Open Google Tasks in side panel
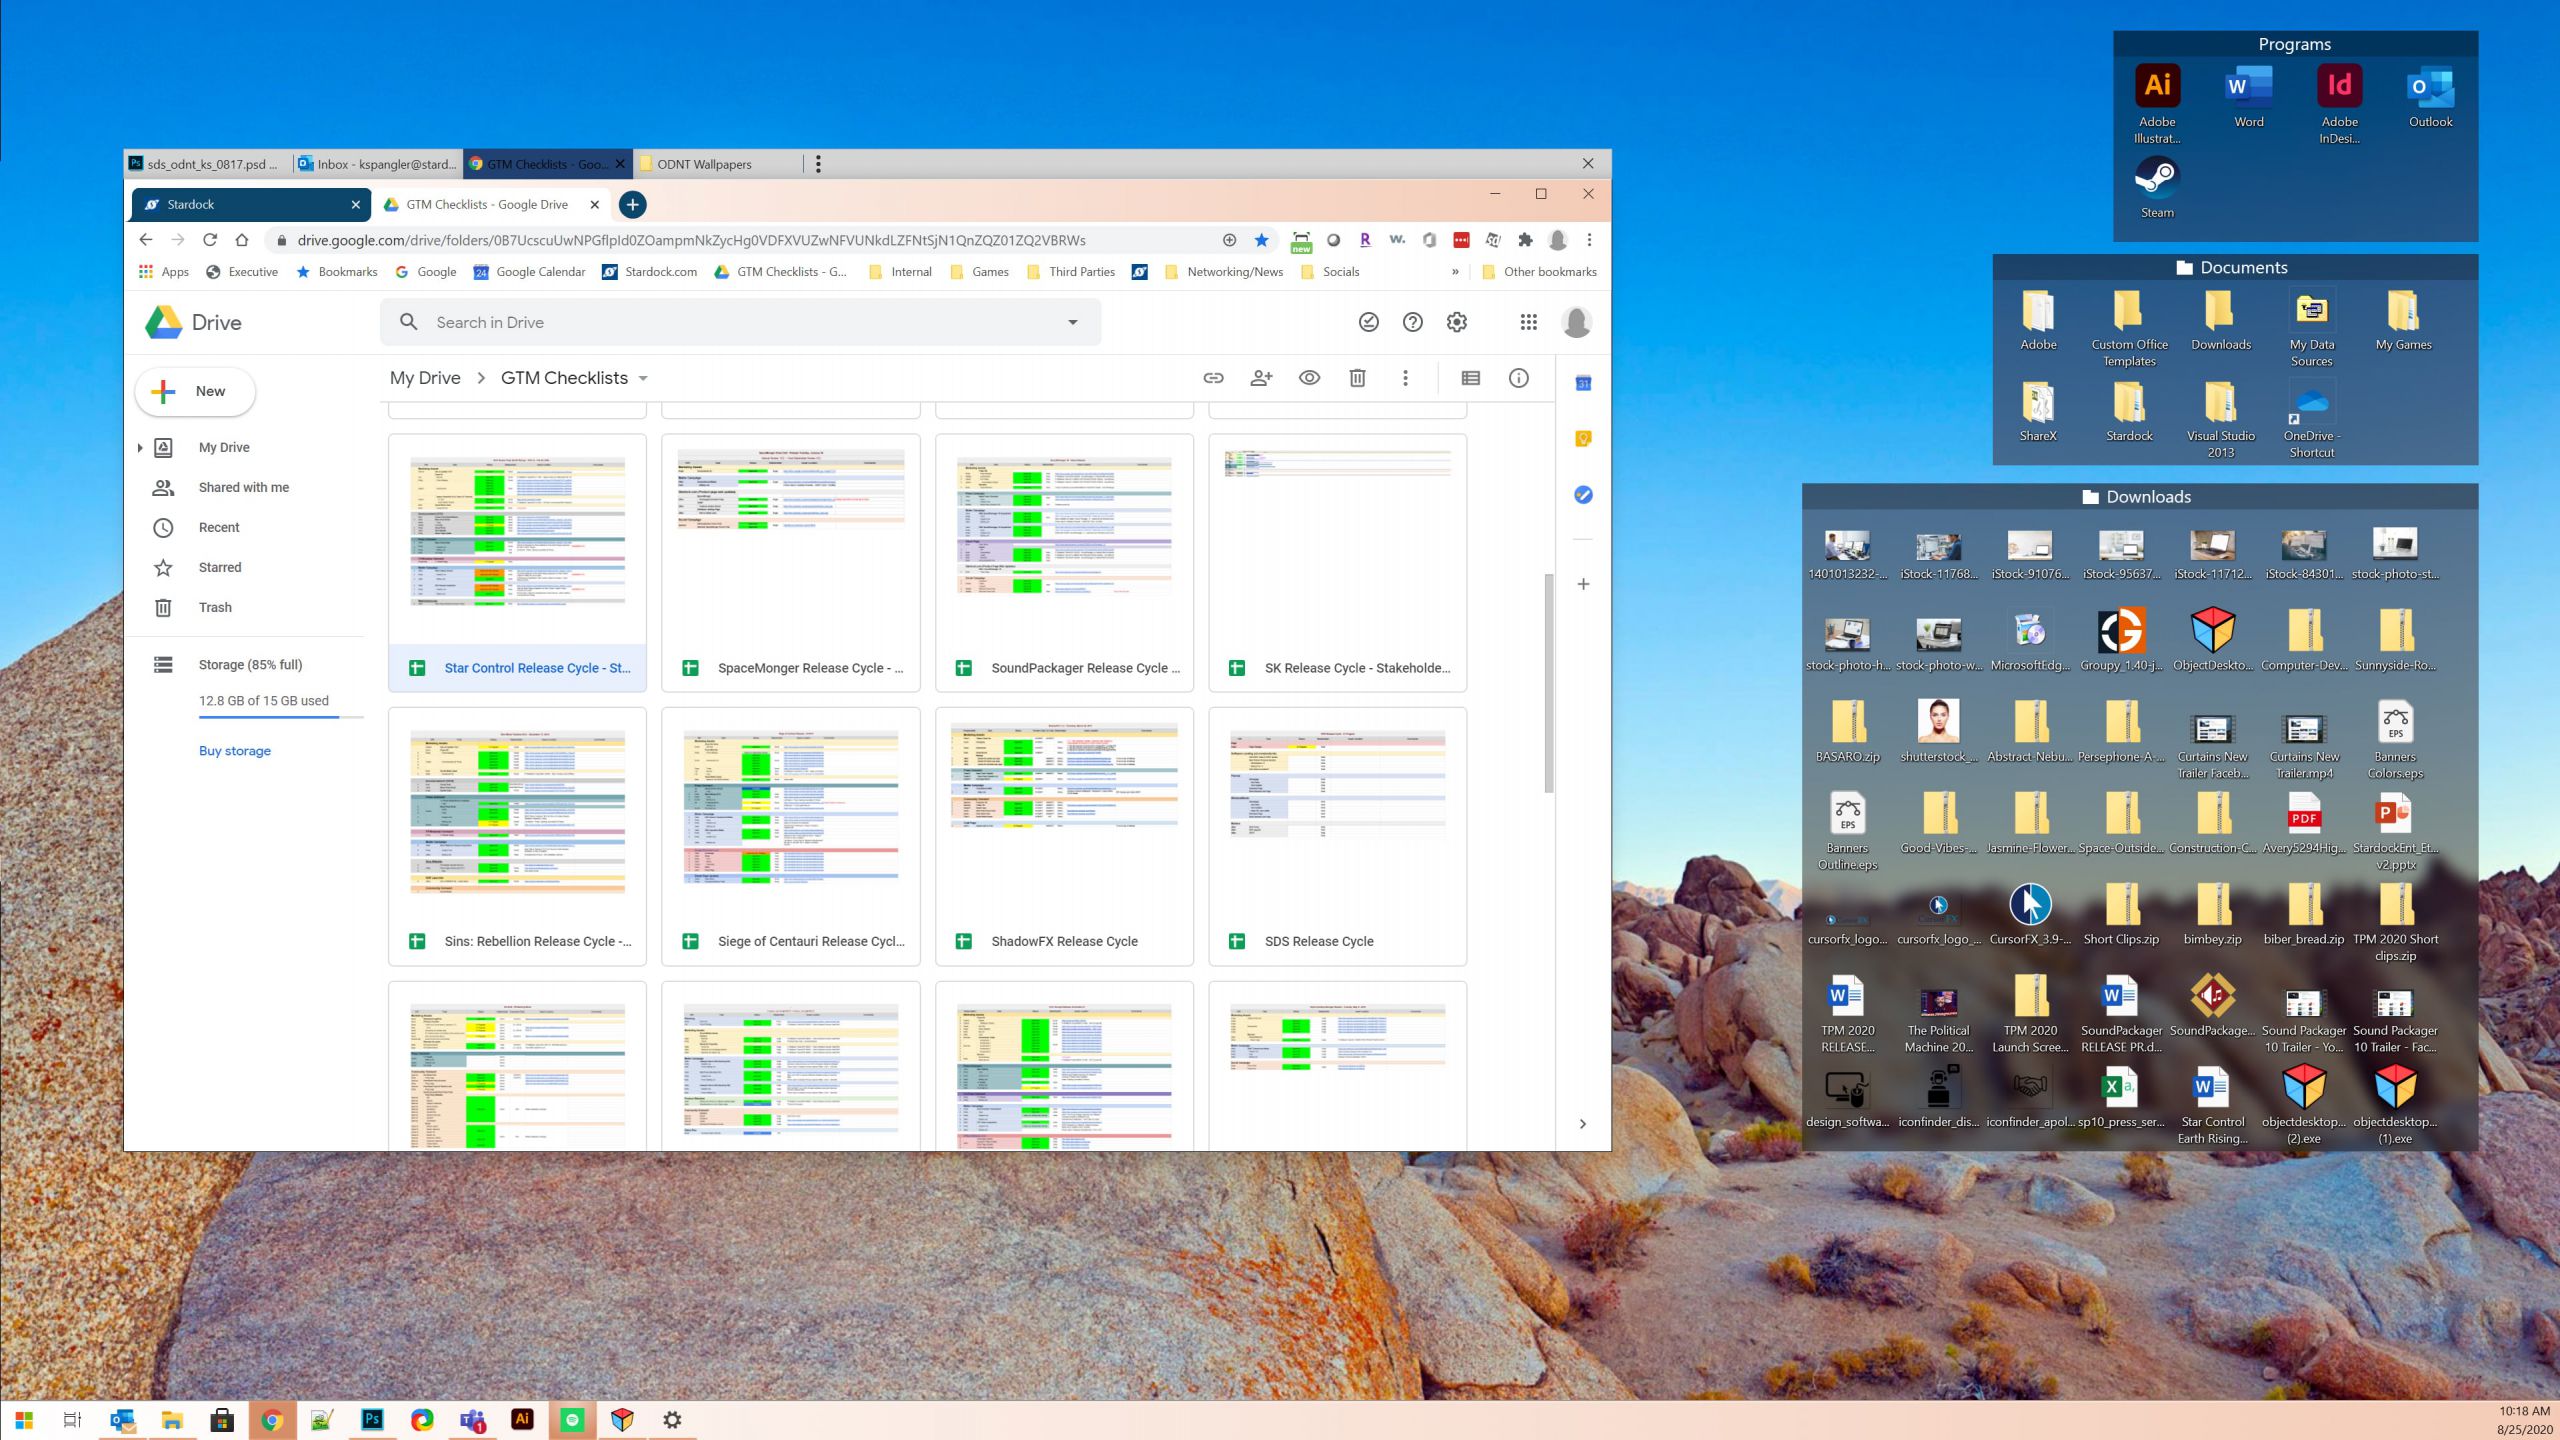This screenshot has height=1440, width=2560. (1583, 495)
